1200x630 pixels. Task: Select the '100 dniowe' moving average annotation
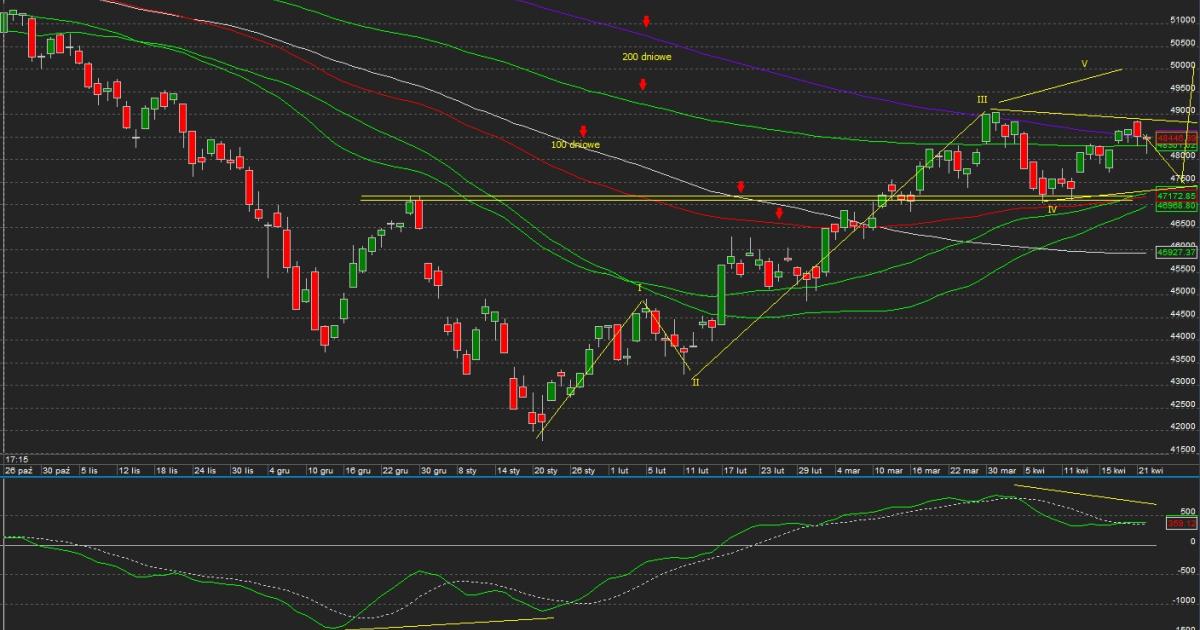coord(575,145)
